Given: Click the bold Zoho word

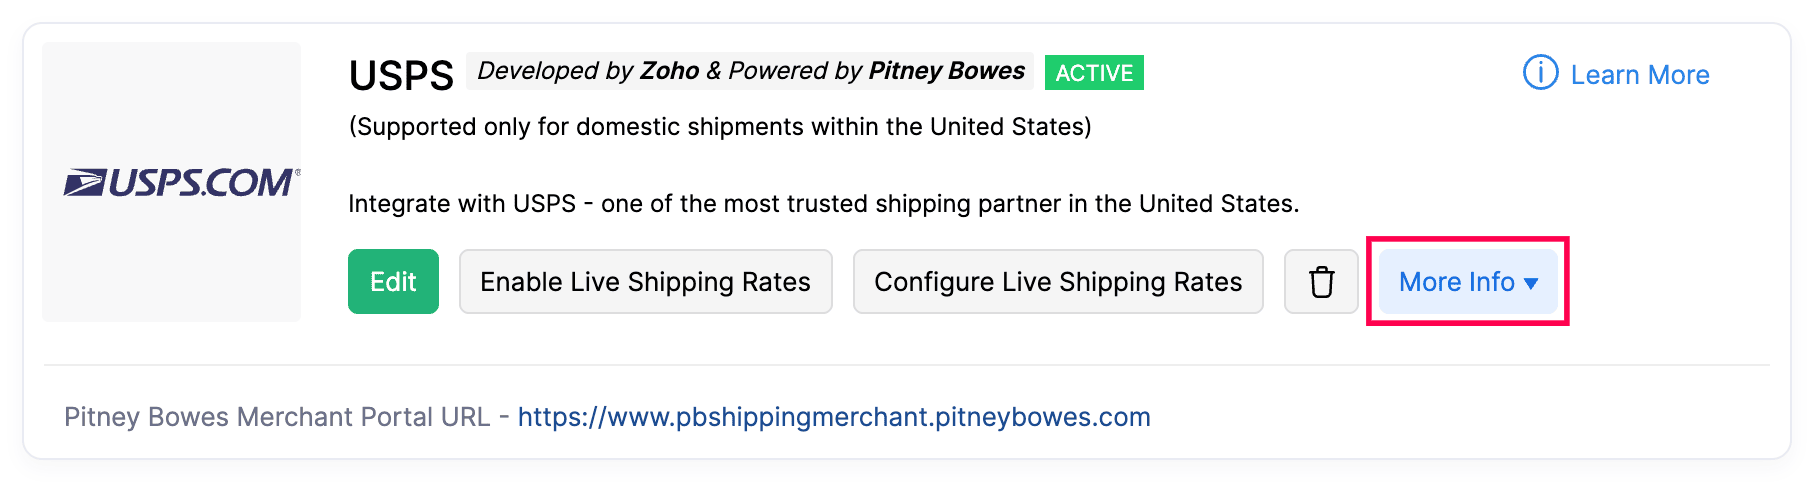Looking at the screenshot, I should pos(670,71).
